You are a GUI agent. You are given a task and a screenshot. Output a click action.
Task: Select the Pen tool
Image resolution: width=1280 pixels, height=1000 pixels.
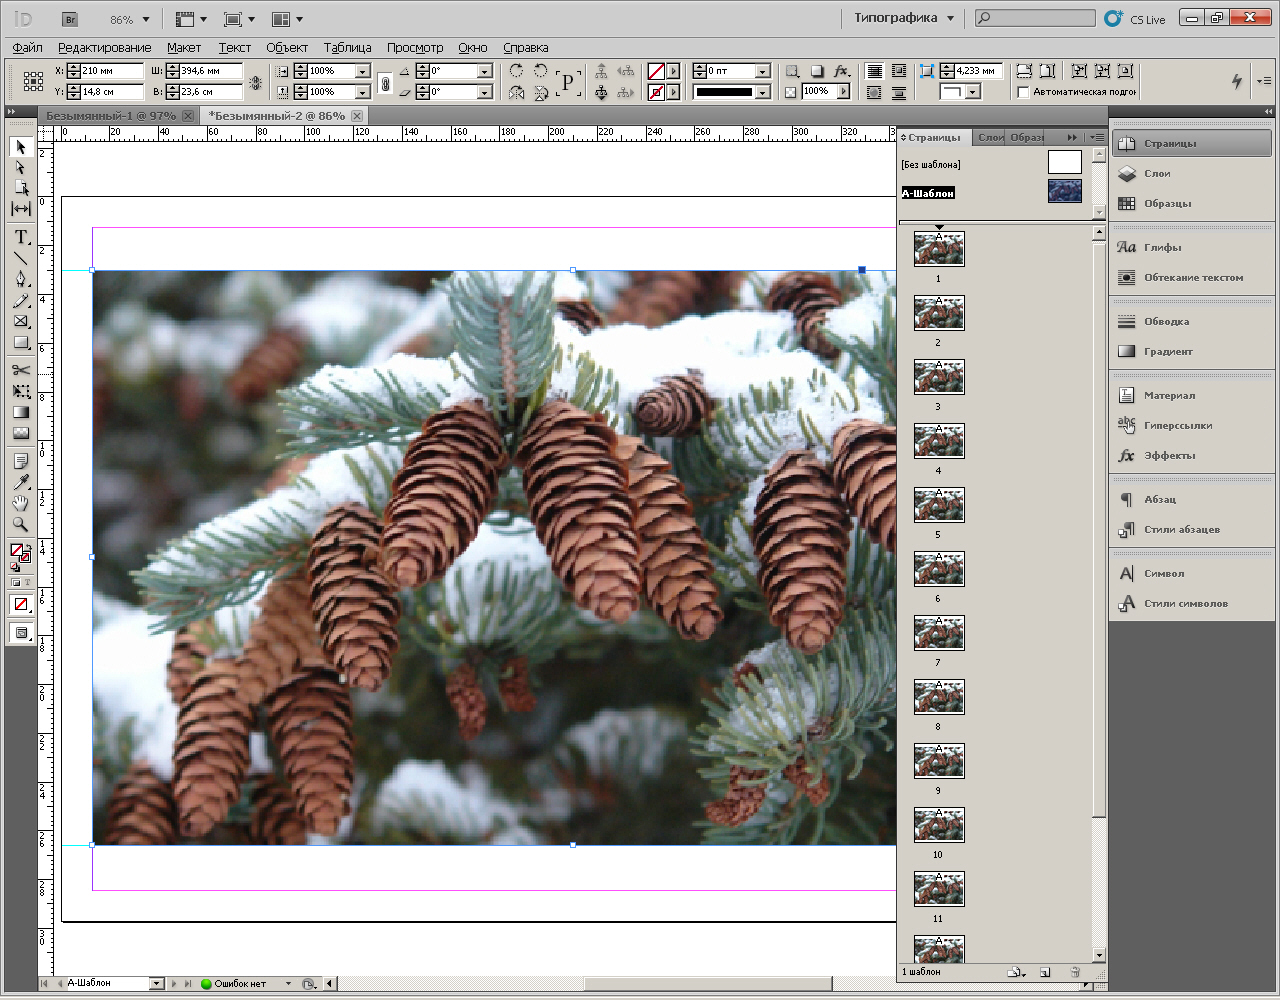[20, 279]
